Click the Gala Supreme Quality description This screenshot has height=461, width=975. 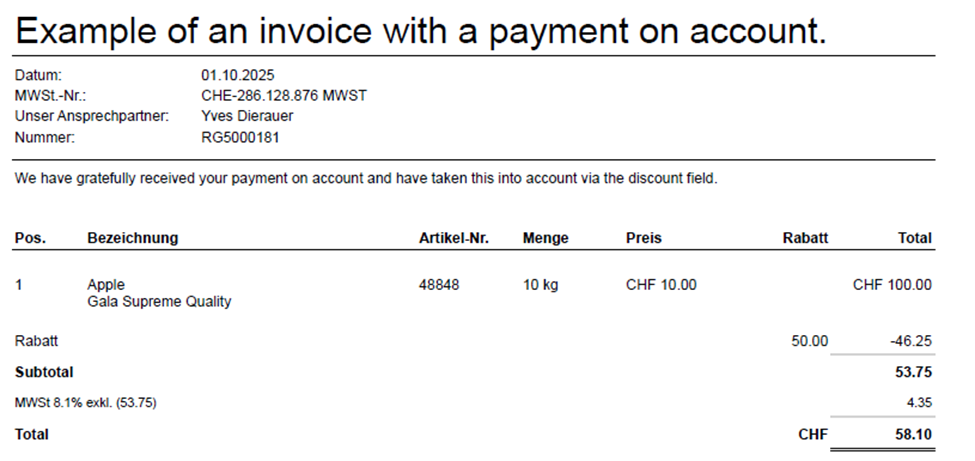coord(159,302)
